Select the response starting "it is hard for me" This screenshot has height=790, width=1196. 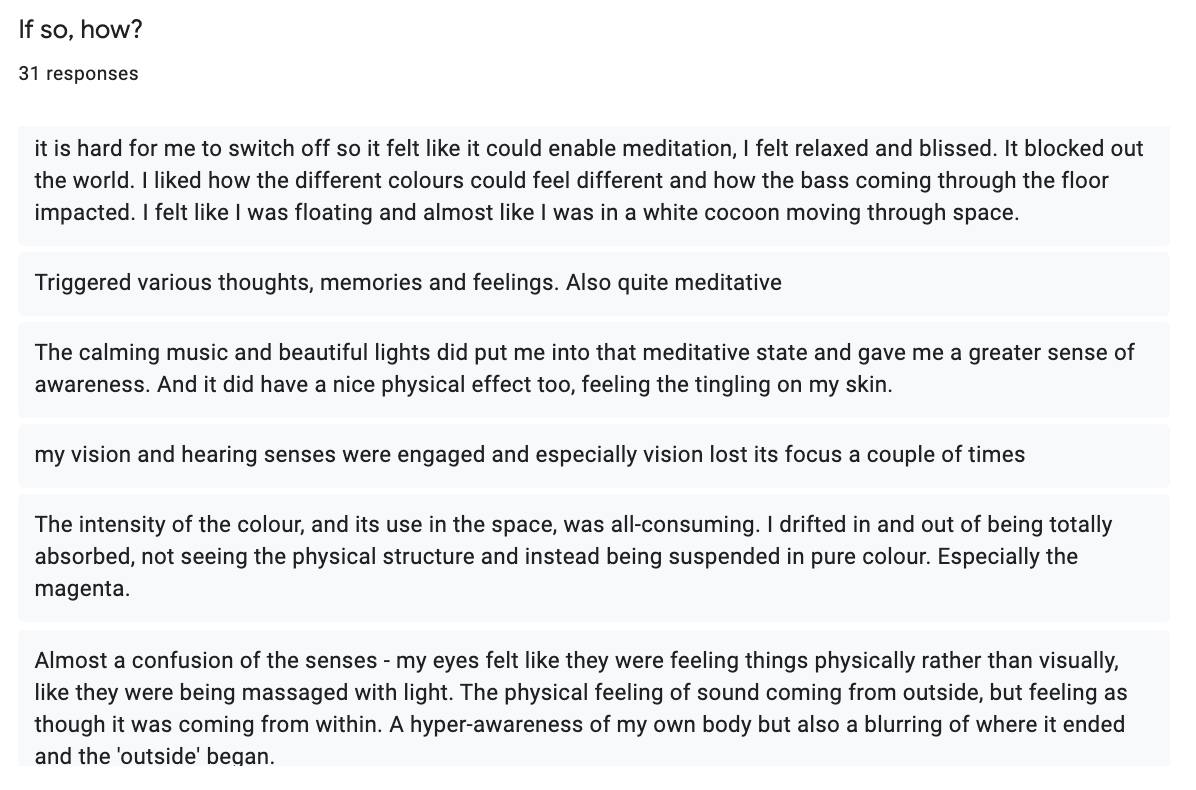(590, 182)
